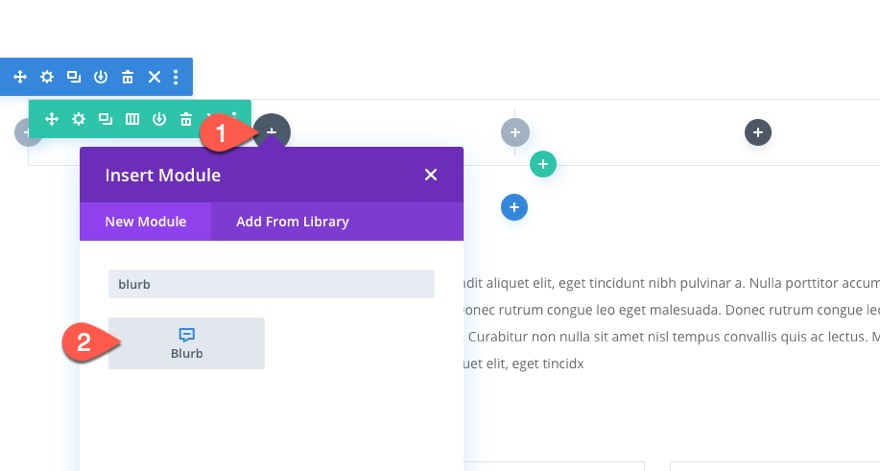
Task: Click the module search field containing "blurb"
Action: pos(271,284)
